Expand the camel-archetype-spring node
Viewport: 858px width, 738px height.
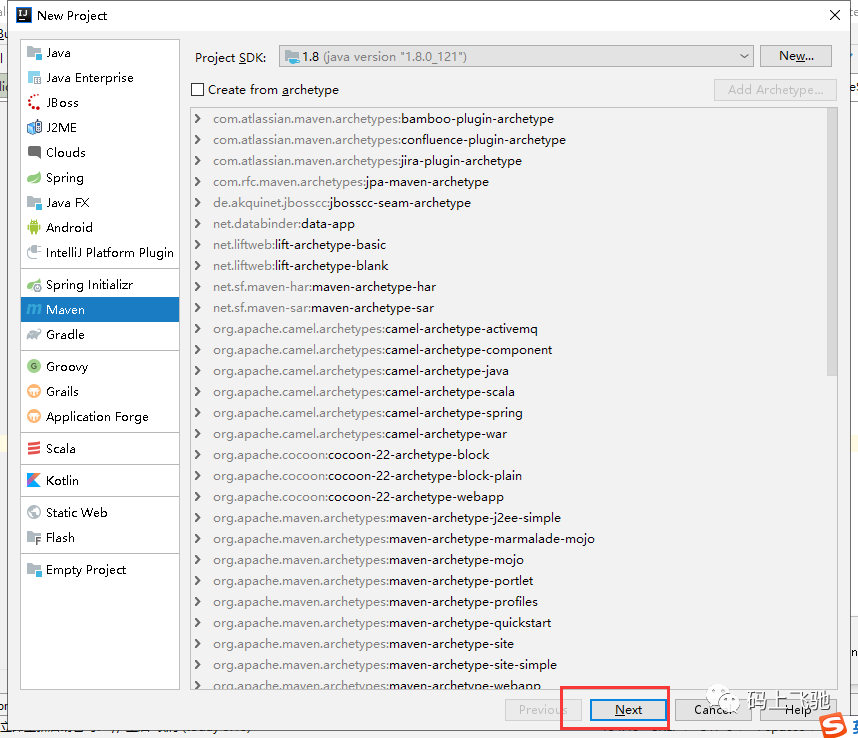(198, 412)
